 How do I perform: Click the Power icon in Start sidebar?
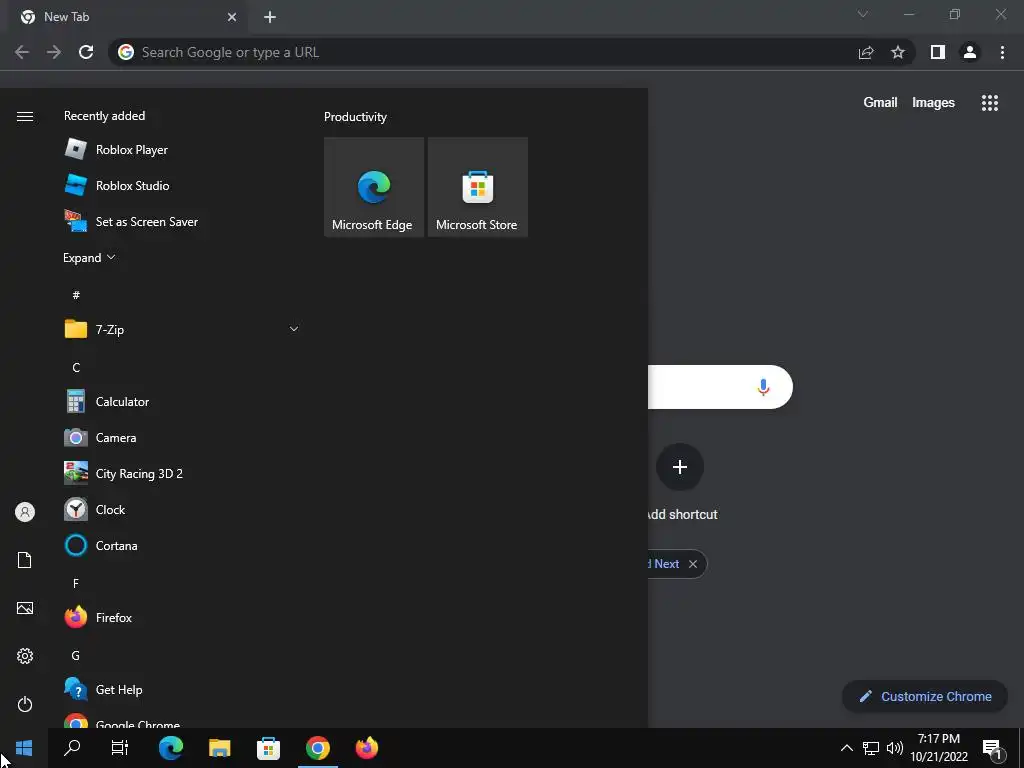(x=25, y=704)
